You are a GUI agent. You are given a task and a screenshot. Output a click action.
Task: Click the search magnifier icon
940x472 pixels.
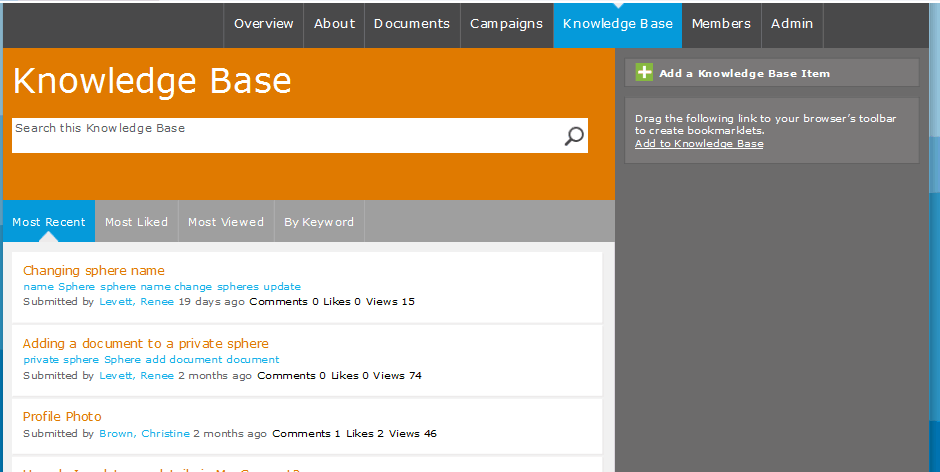pos(574,136)
